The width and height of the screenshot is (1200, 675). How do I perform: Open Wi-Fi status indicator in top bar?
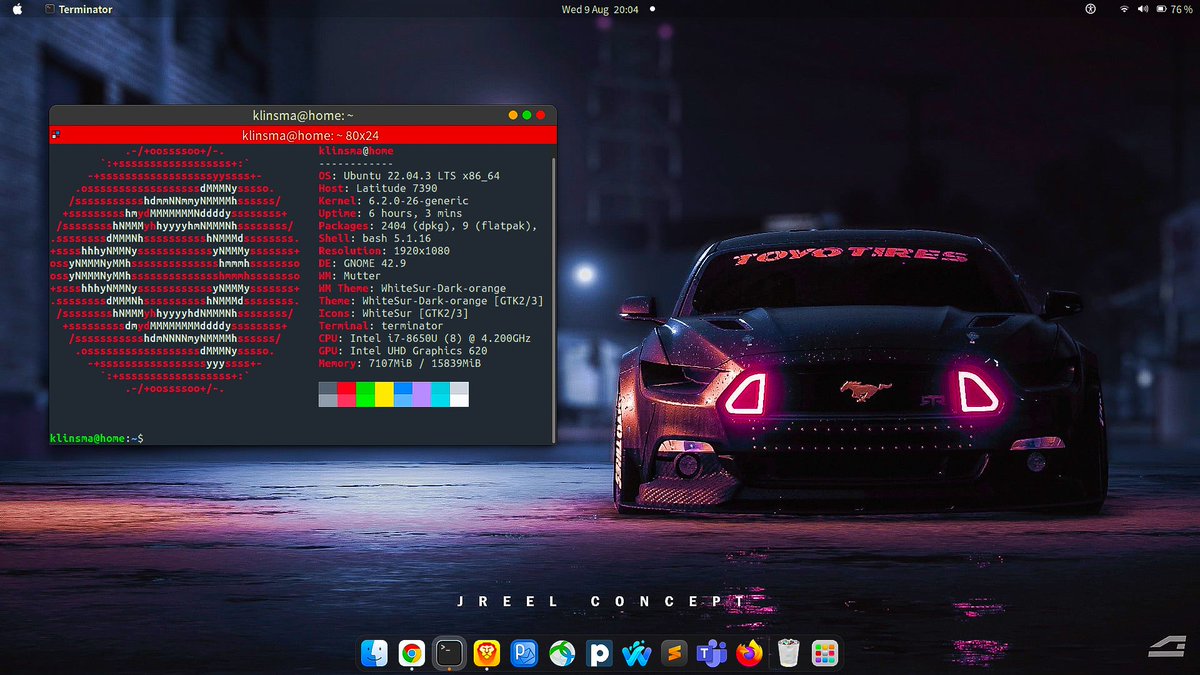coord(1124,9)
